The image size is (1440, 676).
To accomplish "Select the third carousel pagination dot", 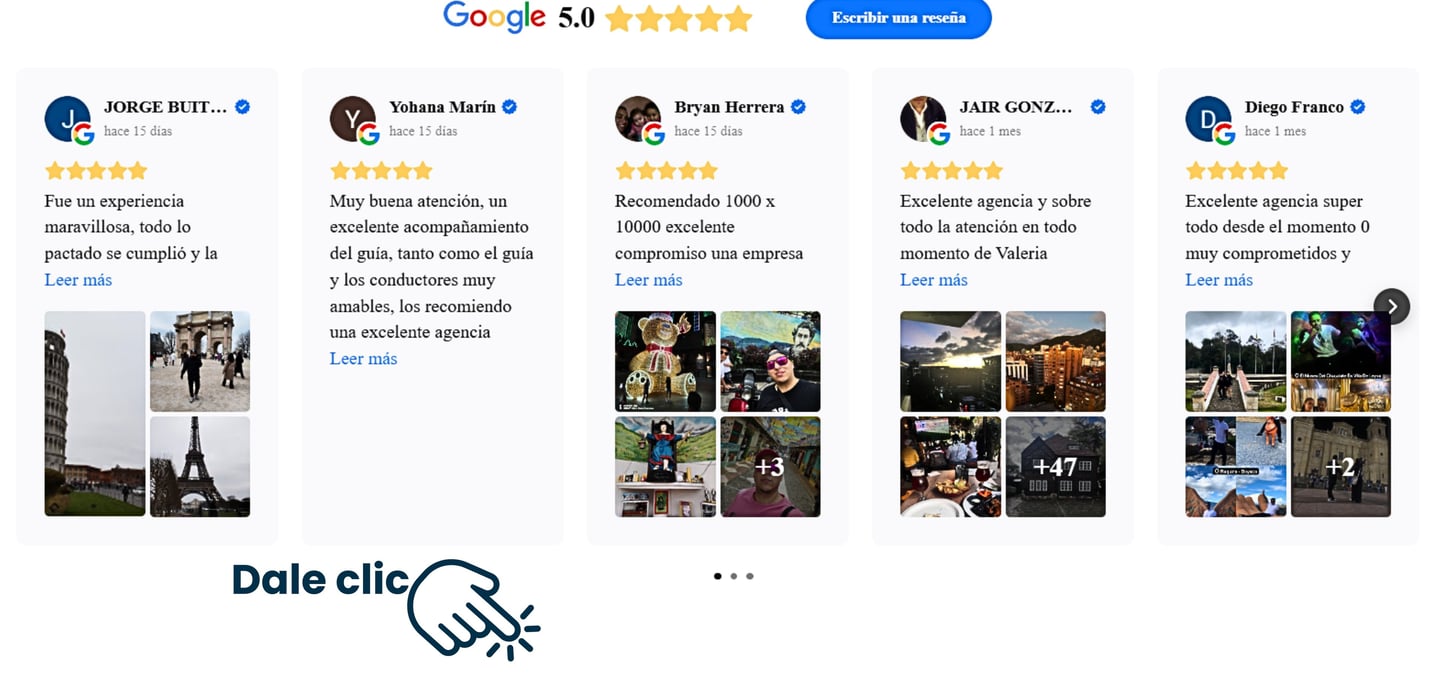I will [x=749, y=576].
